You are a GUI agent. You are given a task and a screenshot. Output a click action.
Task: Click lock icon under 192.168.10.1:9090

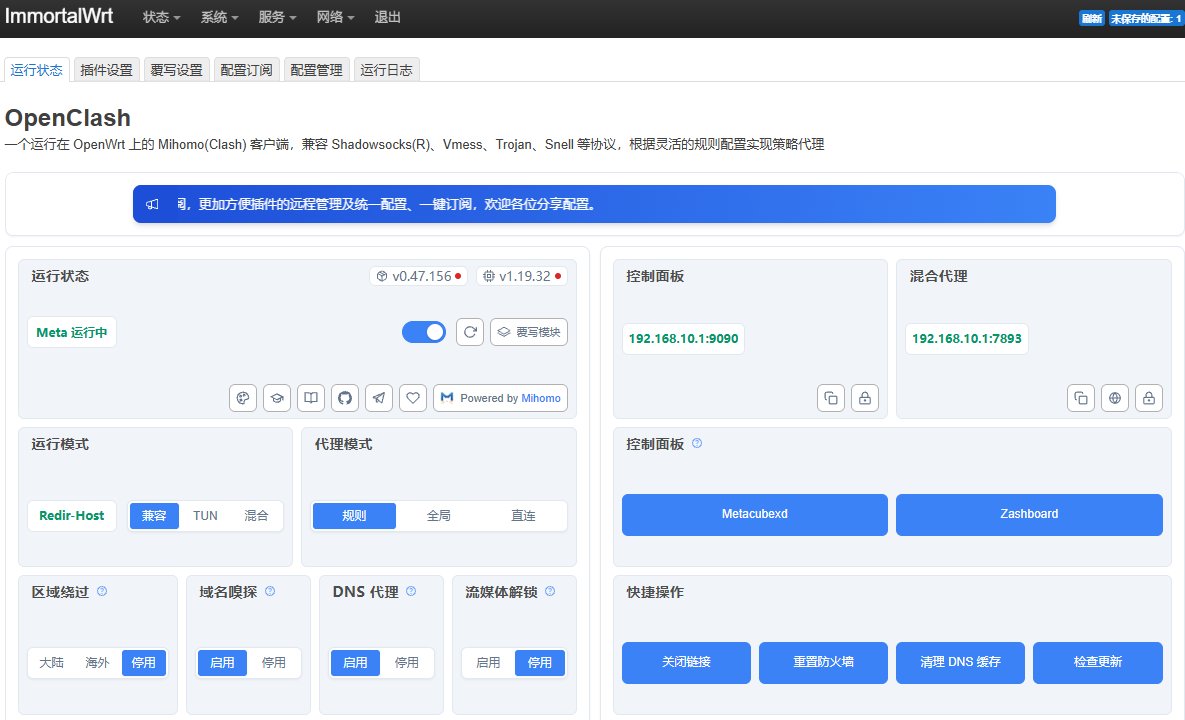pyautogui.click(x=865, y=398)
